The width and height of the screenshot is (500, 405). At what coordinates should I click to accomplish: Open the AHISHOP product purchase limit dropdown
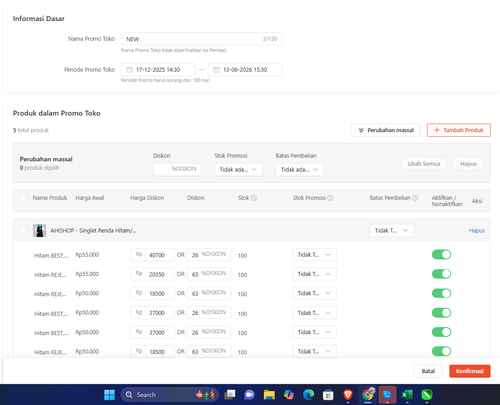[x=391, y=230]
